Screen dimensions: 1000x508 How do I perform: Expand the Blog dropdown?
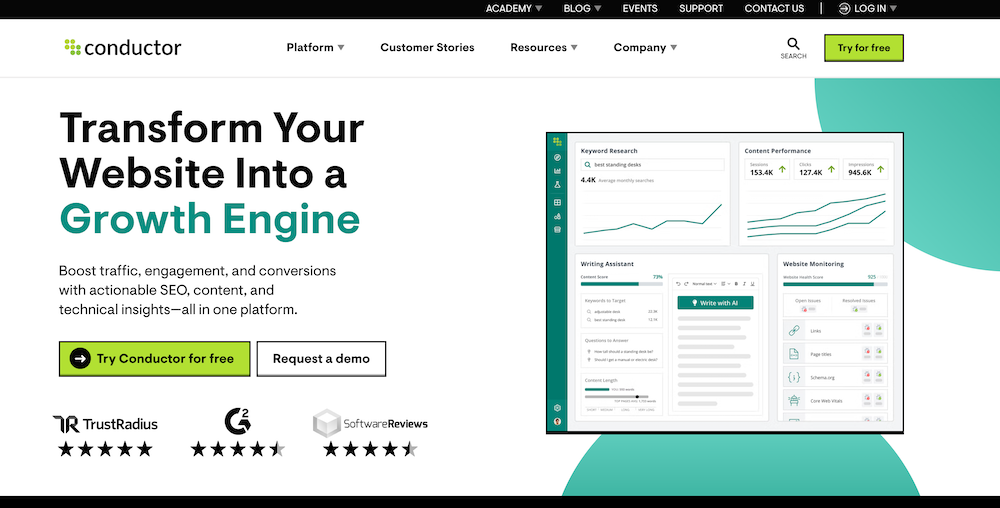tap(582, 8)
